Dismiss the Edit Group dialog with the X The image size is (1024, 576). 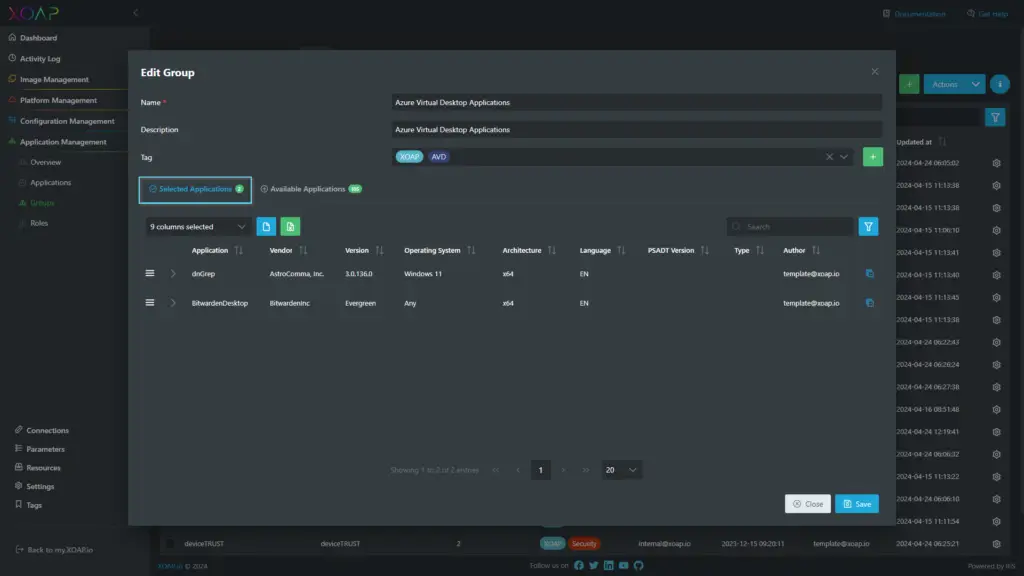coord(874,72)
